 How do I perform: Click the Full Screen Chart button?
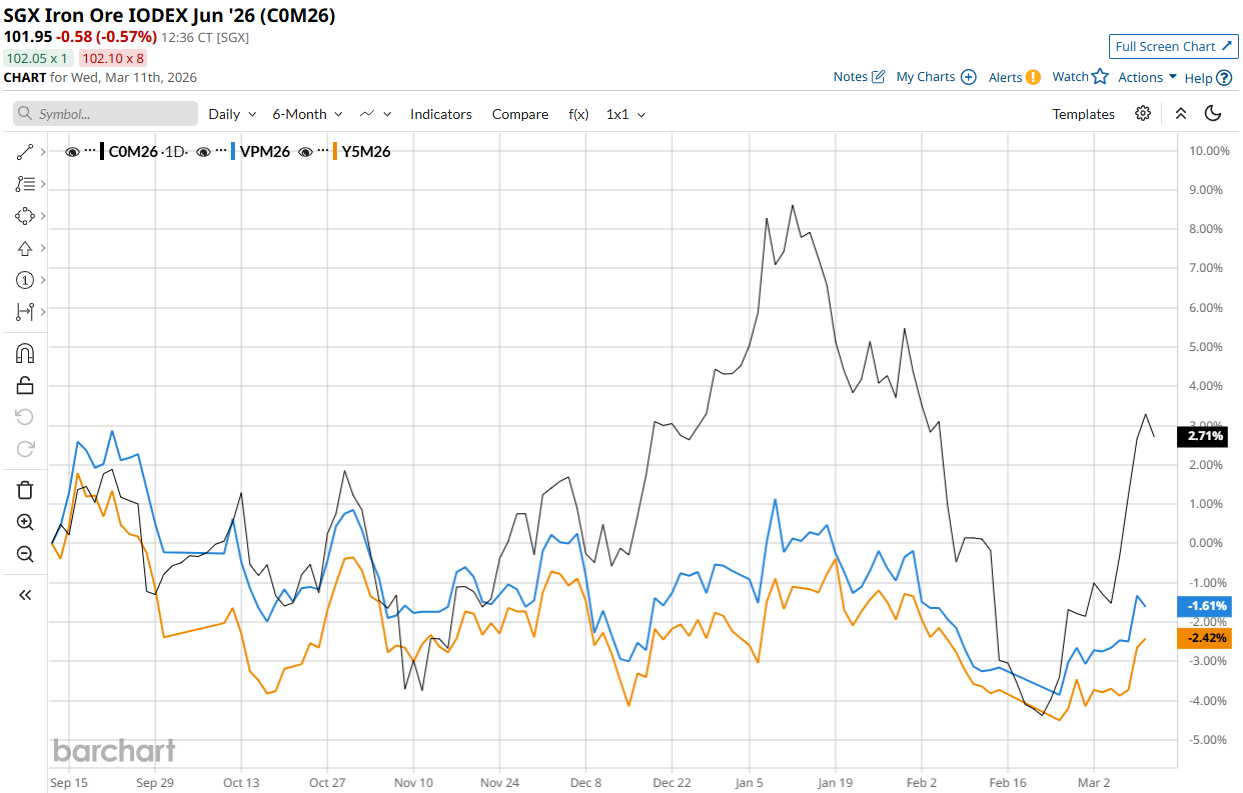tap(1173, 47)
